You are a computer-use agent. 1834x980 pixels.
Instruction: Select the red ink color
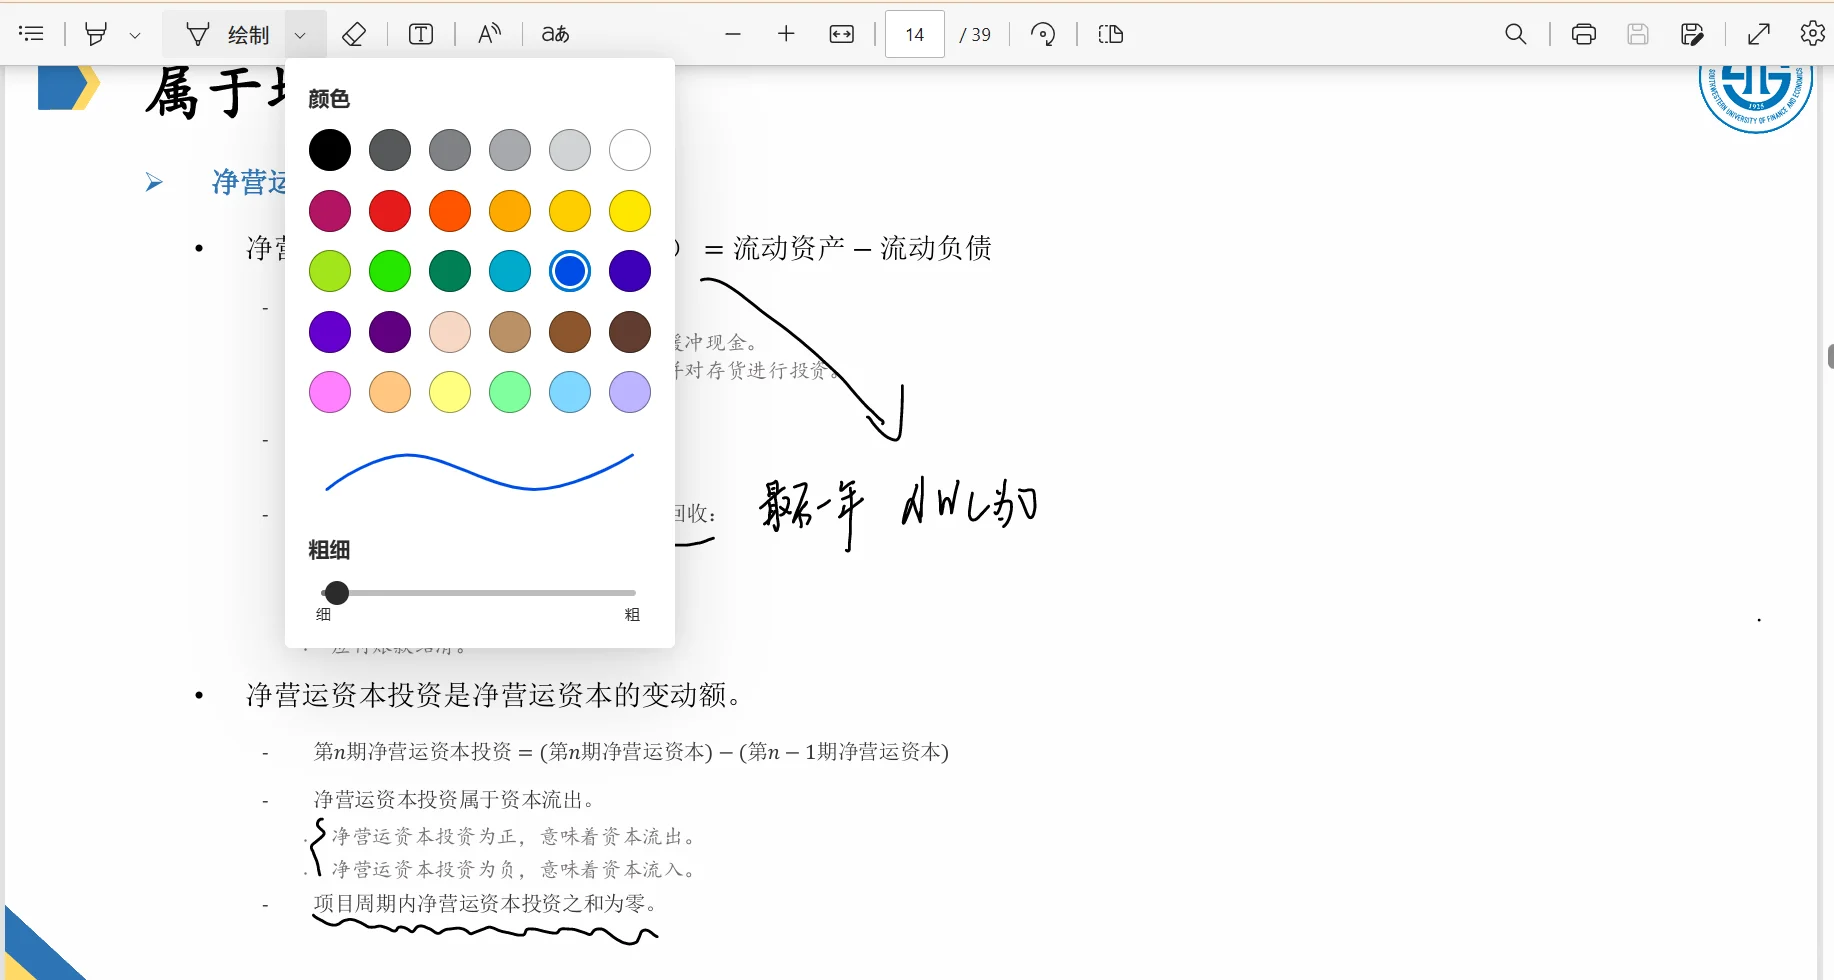pos(390,210)
